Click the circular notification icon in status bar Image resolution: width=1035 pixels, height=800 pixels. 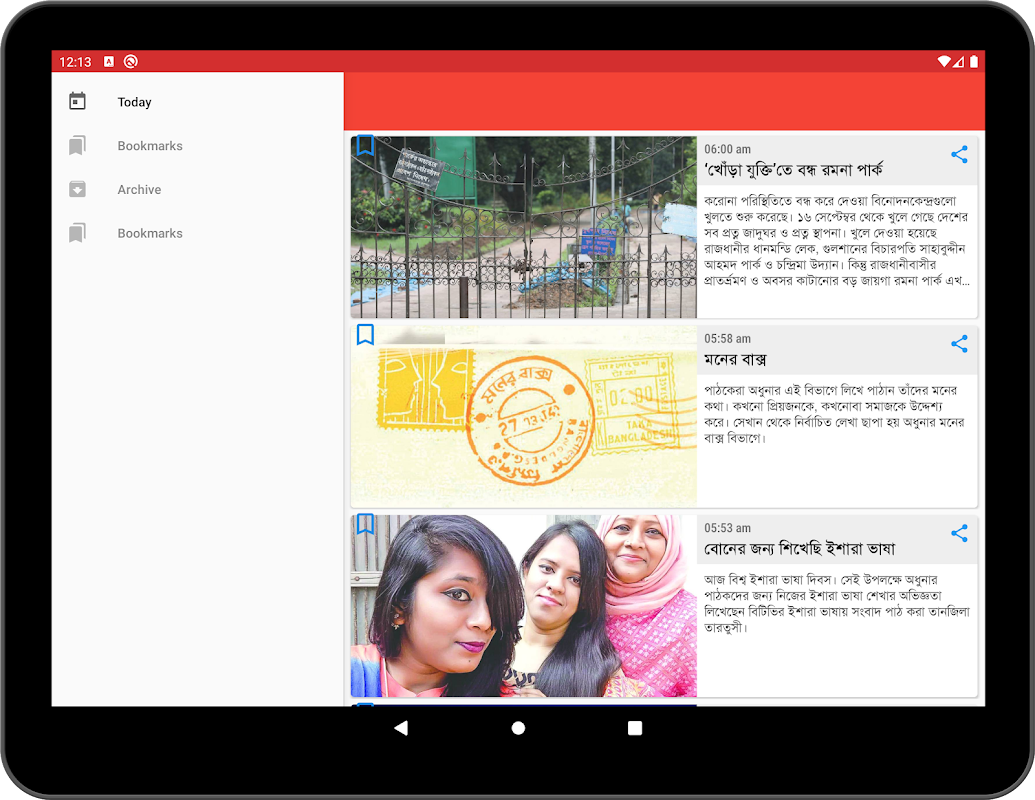131,61
